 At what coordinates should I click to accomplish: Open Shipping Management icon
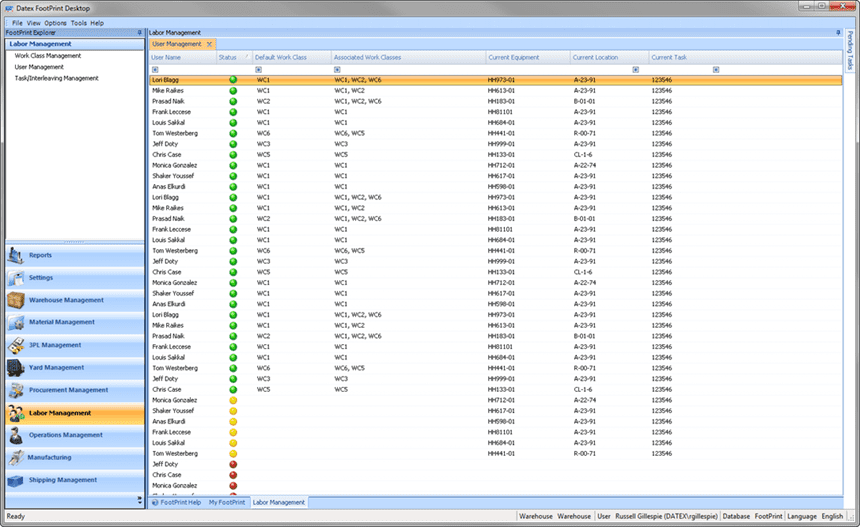15,480
